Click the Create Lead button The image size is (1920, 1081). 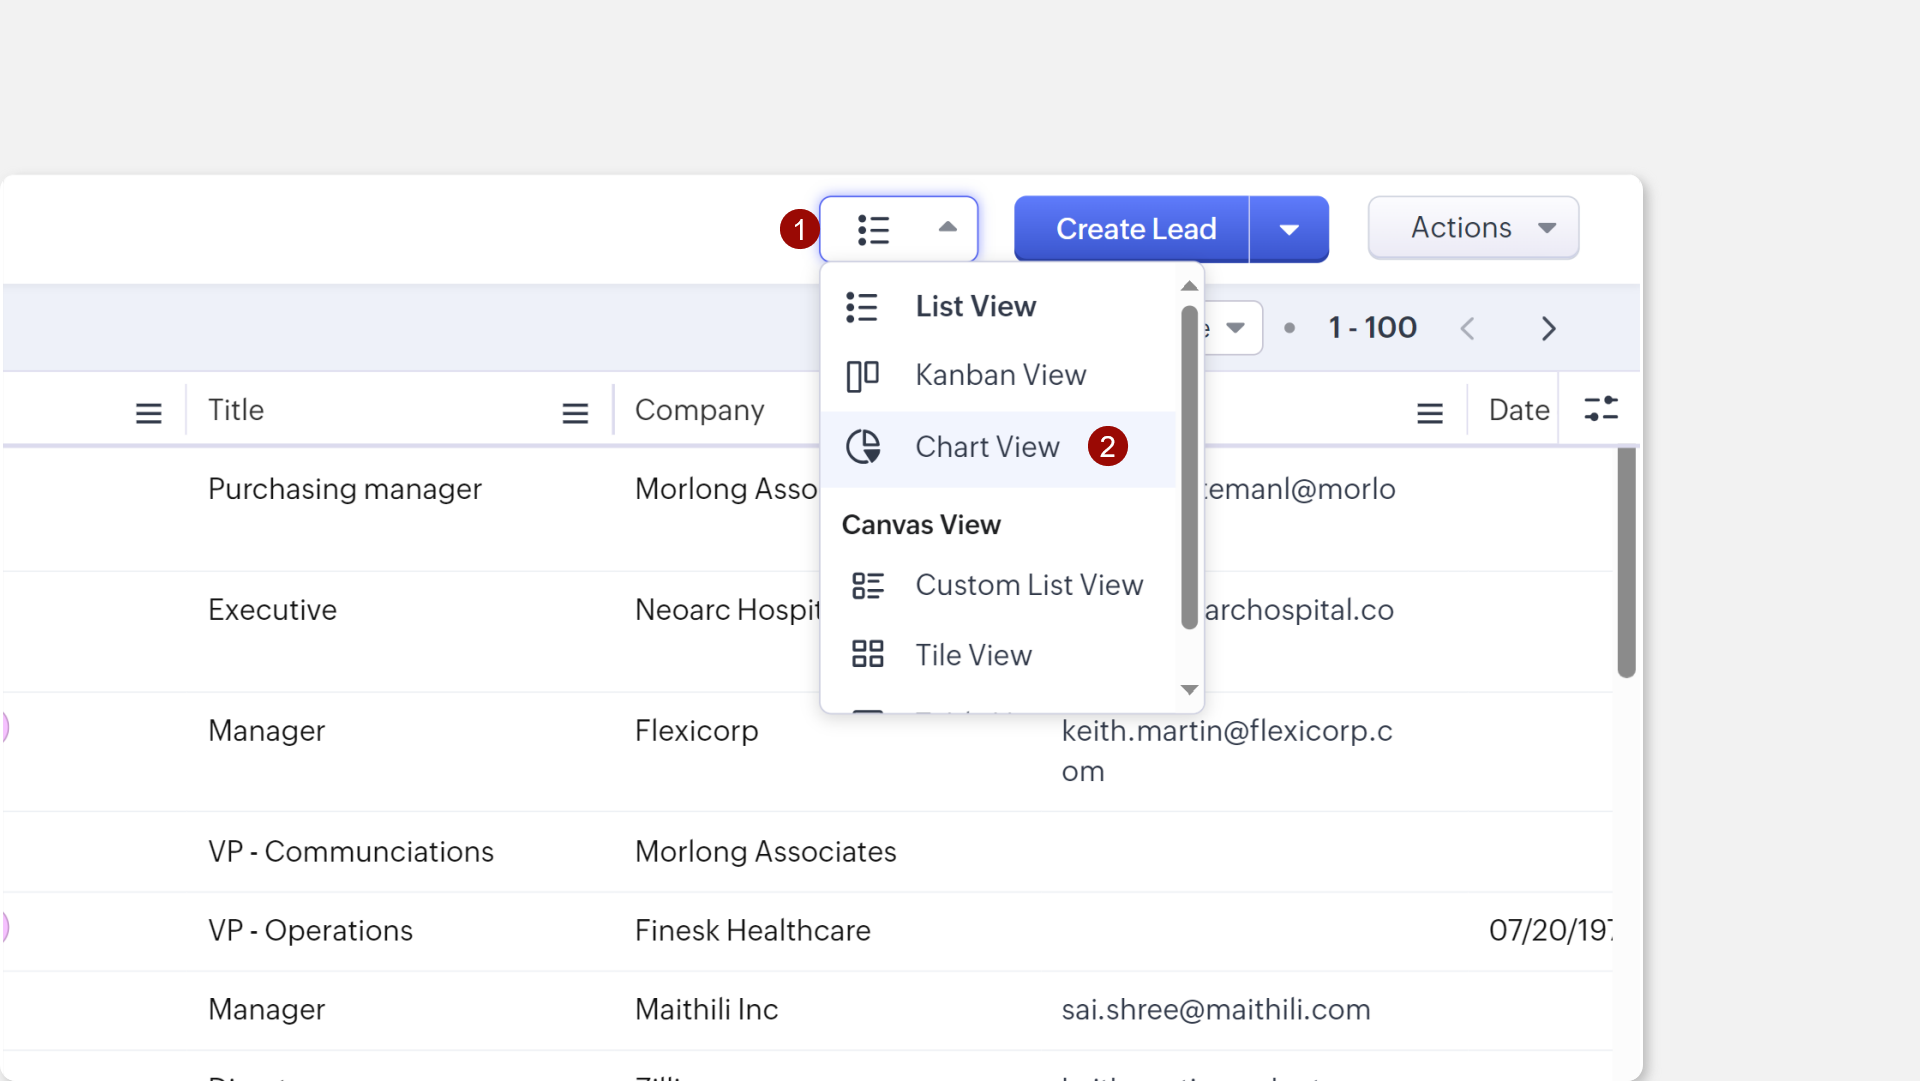[x=1135, y=230]
